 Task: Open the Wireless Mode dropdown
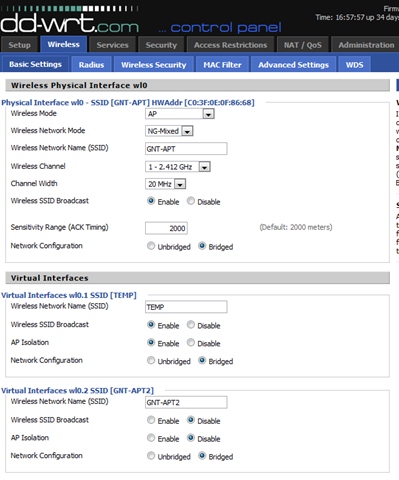[180, 114]
